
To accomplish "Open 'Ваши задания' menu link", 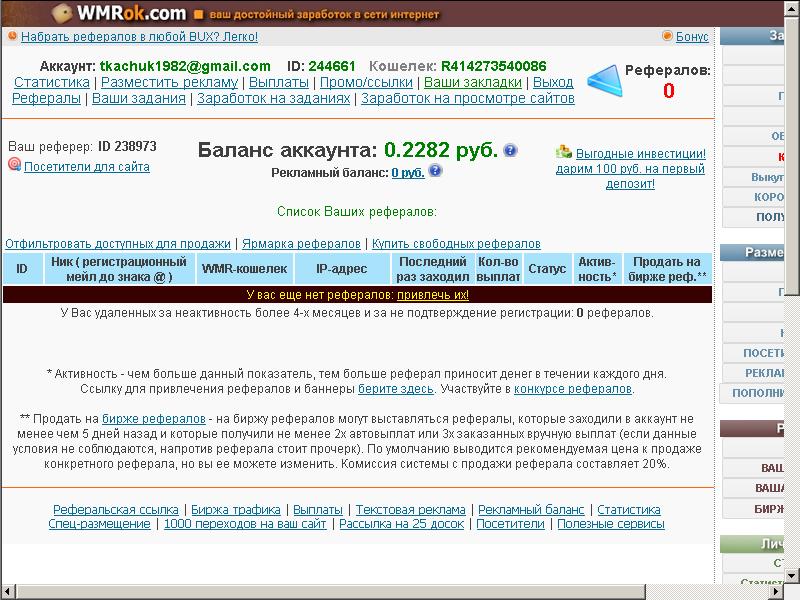I will pos(139,98).
